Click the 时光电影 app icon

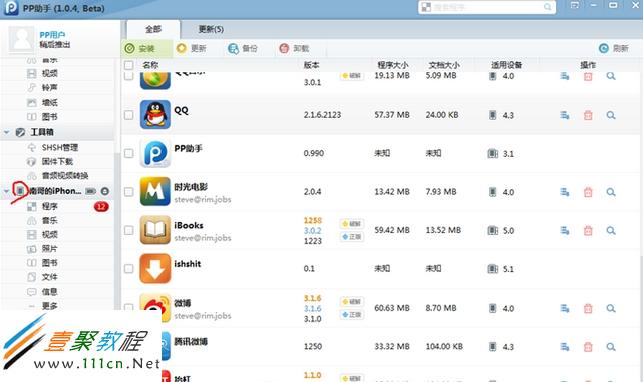pos(155,191)
